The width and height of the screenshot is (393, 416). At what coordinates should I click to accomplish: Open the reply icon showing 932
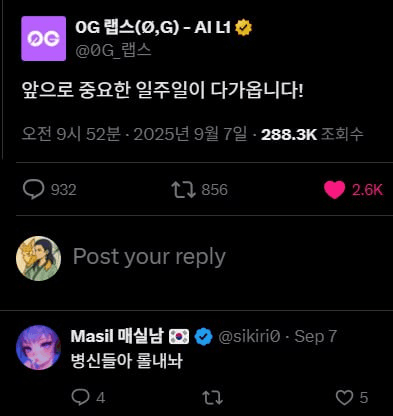(x=33, y=189)
